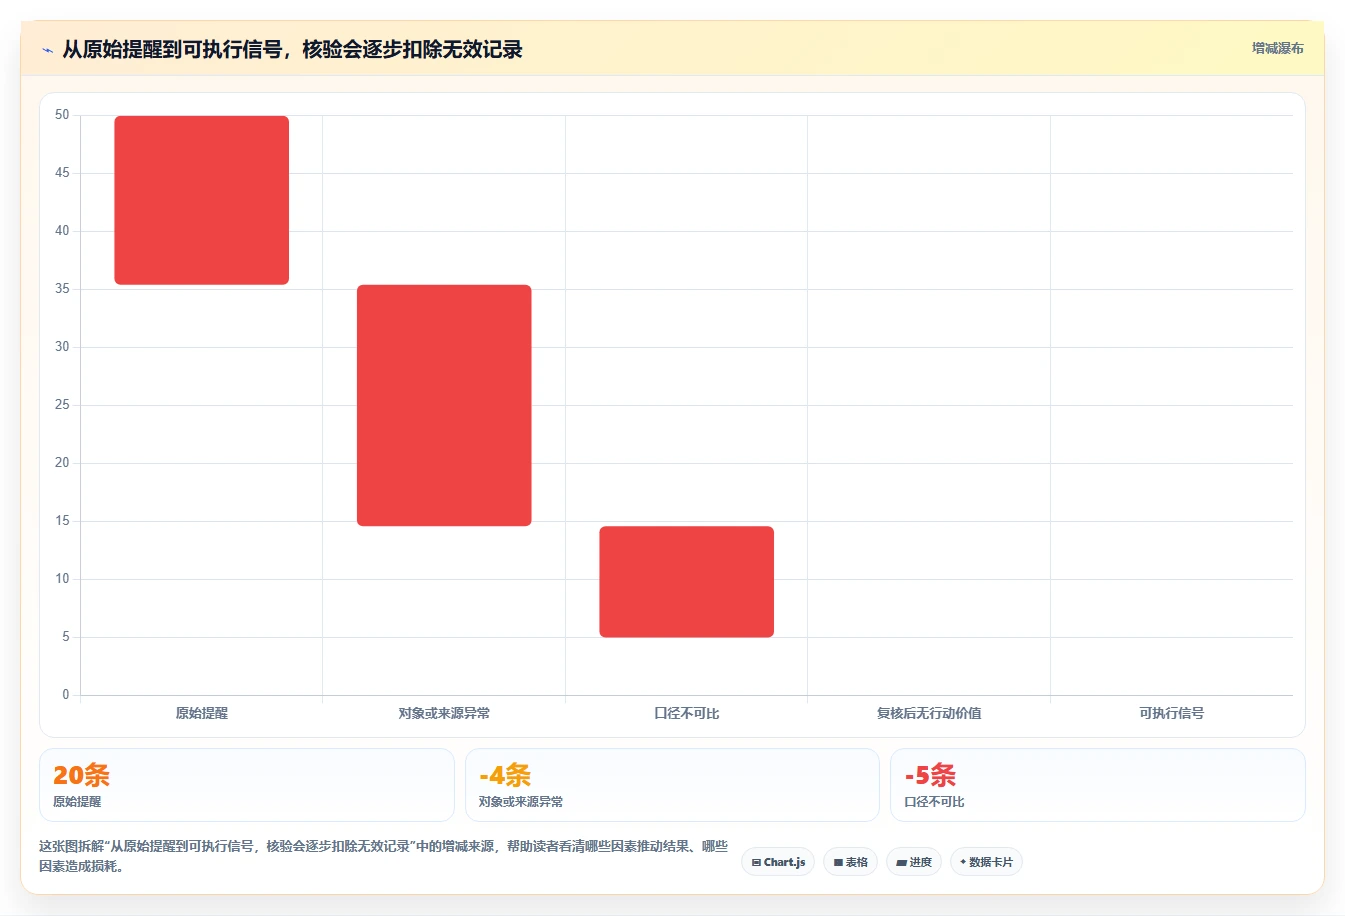Screen dimensions: 1345x916
Task: Click the 增减瀑布 label in the header
Action: pos(1277,48)
